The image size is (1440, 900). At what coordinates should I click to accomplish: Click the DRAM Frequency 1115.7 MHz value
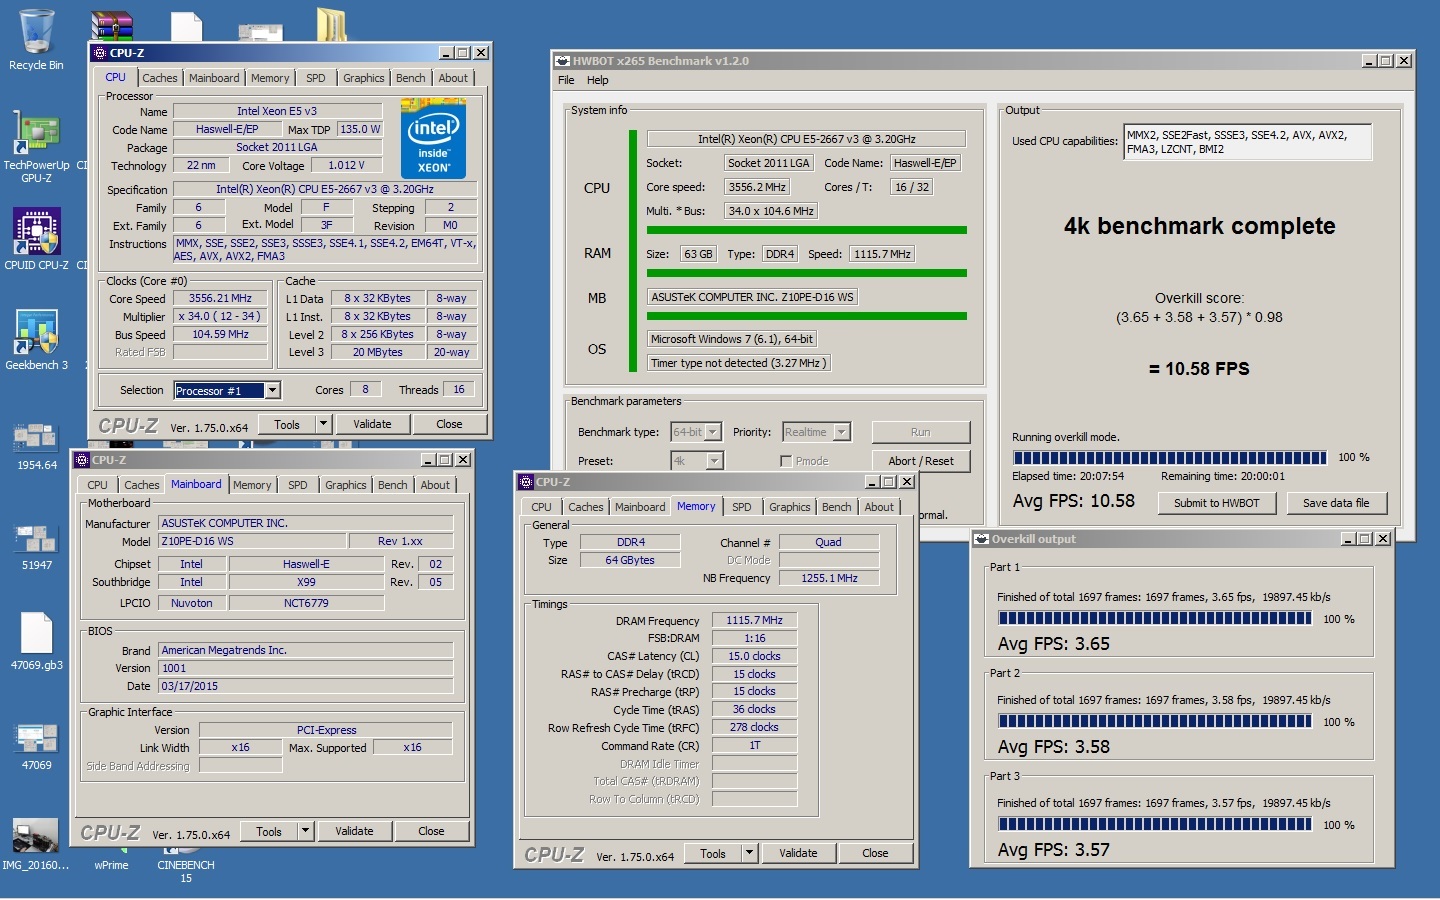click(755, 620)
